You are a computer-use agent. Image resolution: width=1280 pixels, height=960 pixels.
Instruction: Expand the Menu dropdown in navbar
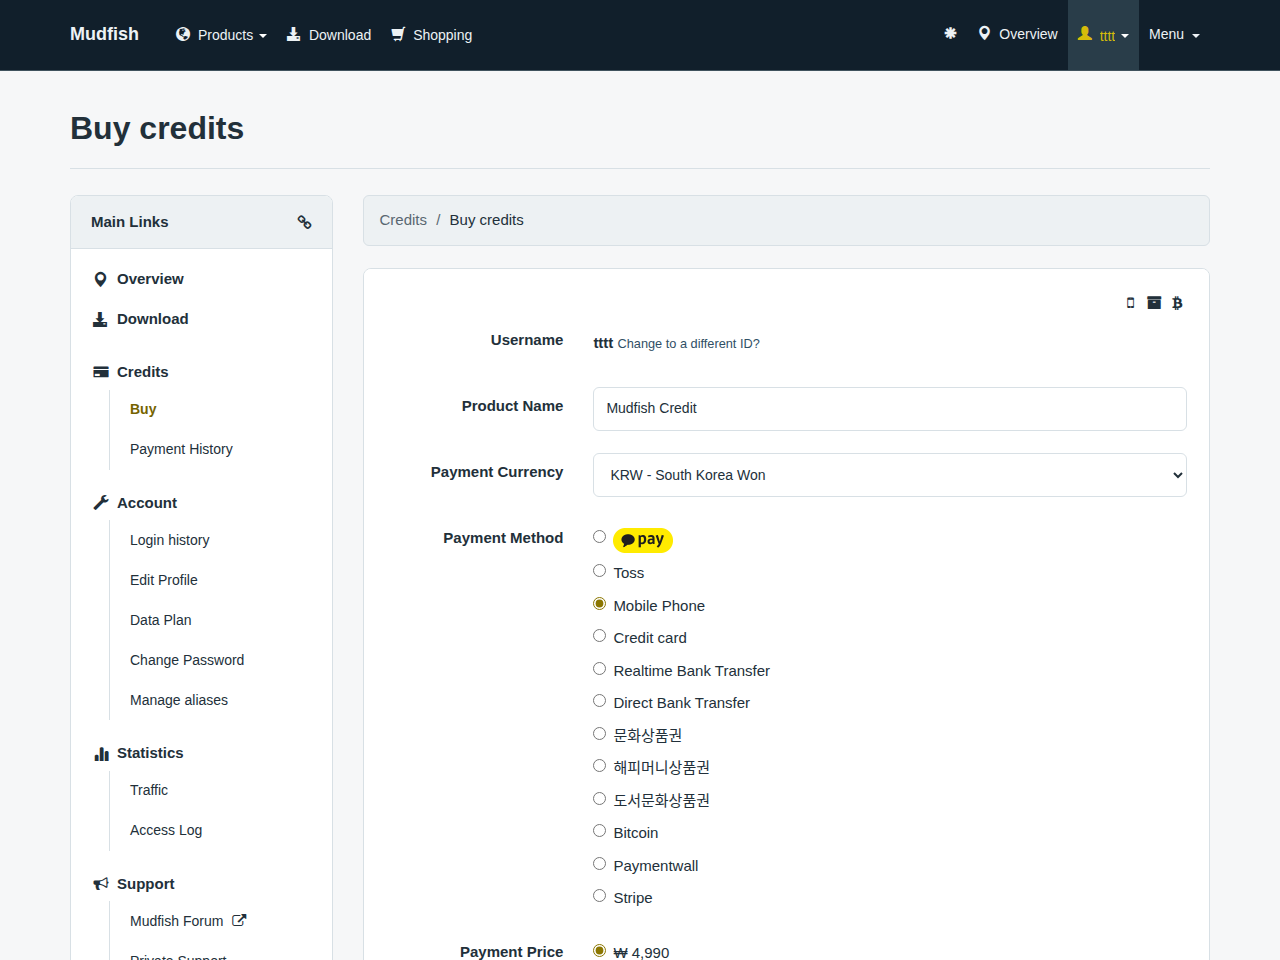coord(1174,34)
